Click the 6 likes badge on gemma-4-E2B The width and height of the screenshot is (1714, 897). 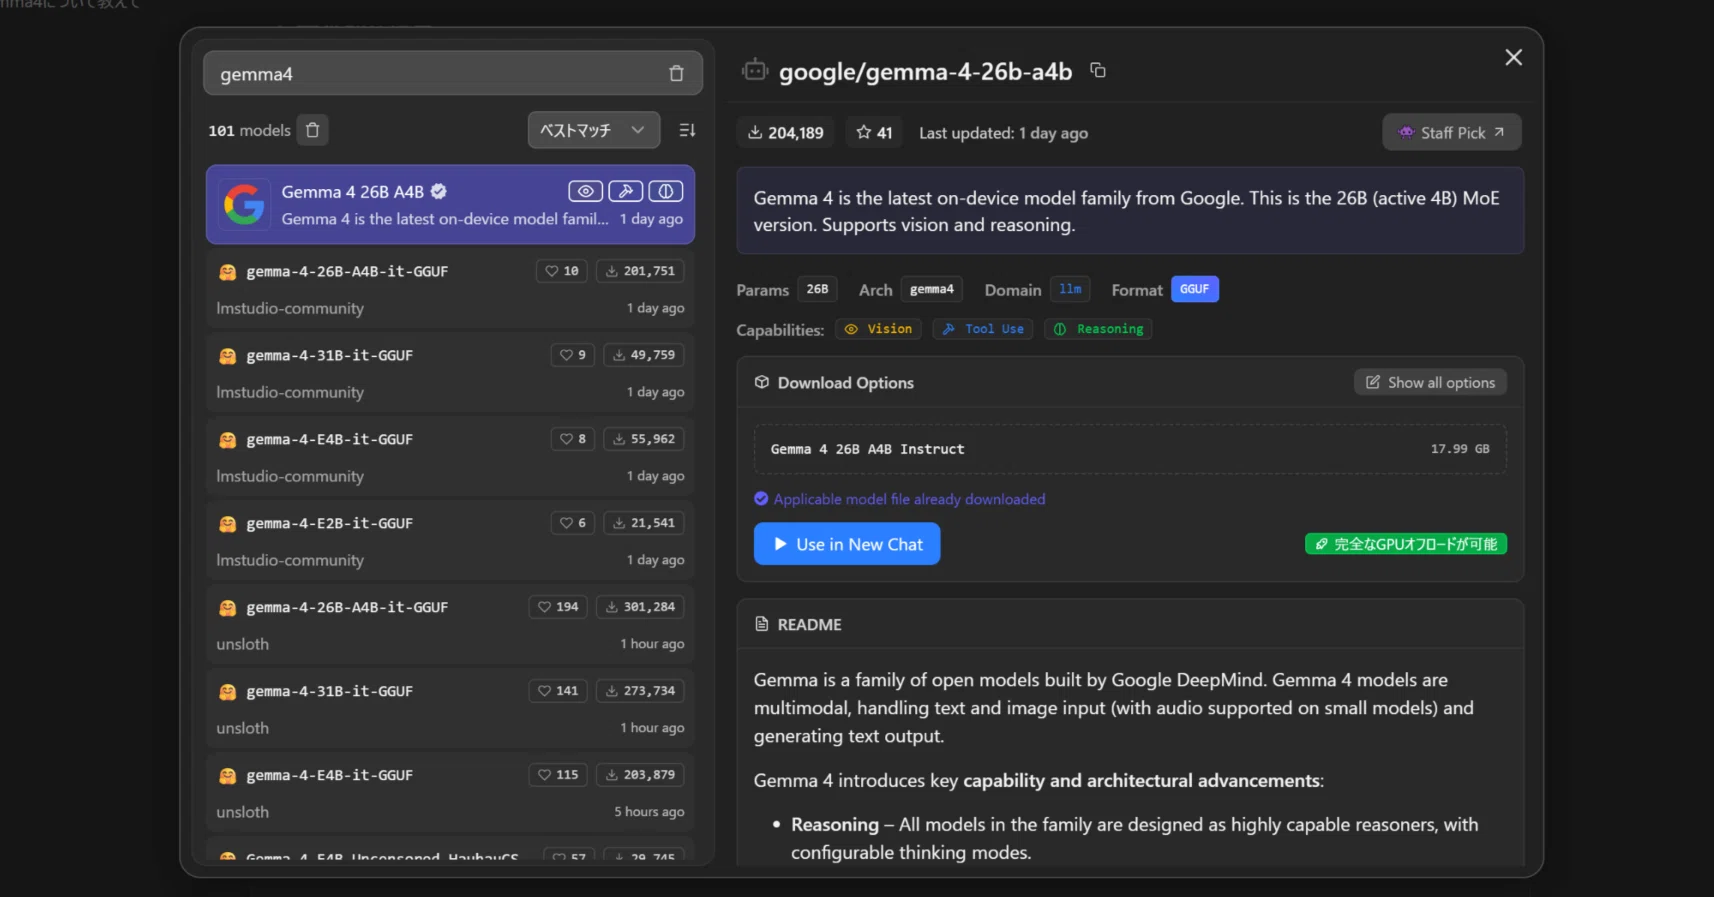(x=573, y=523)
